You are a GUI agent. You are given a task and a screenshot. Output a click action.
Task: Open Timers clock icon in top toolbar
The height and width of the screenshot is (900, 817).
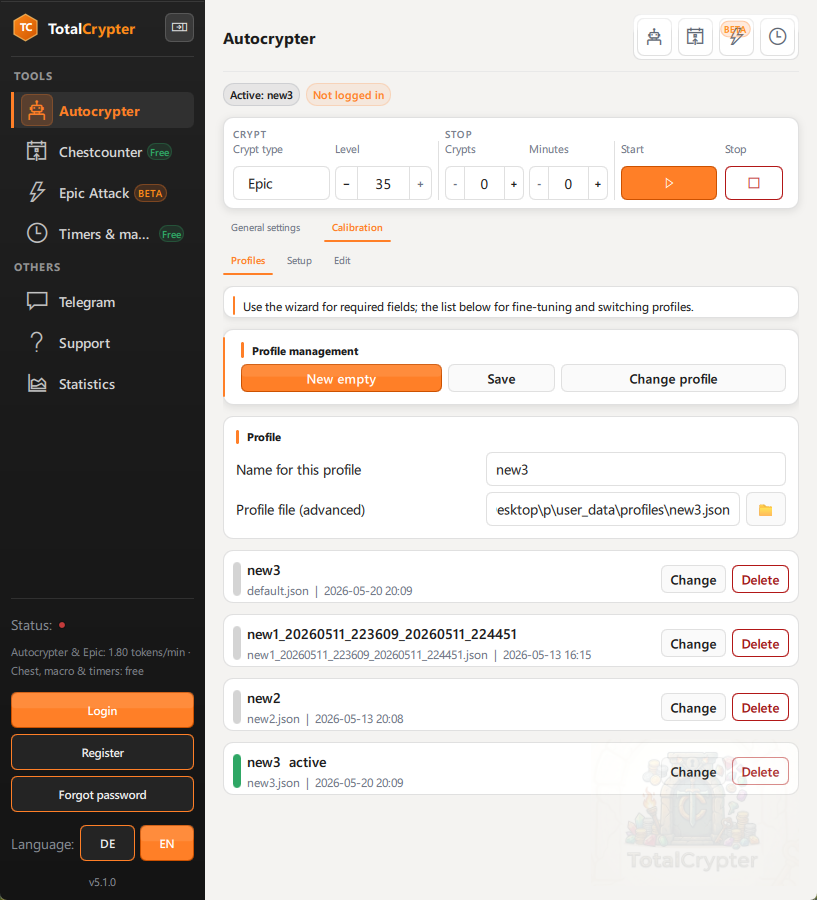pos(777,37)
